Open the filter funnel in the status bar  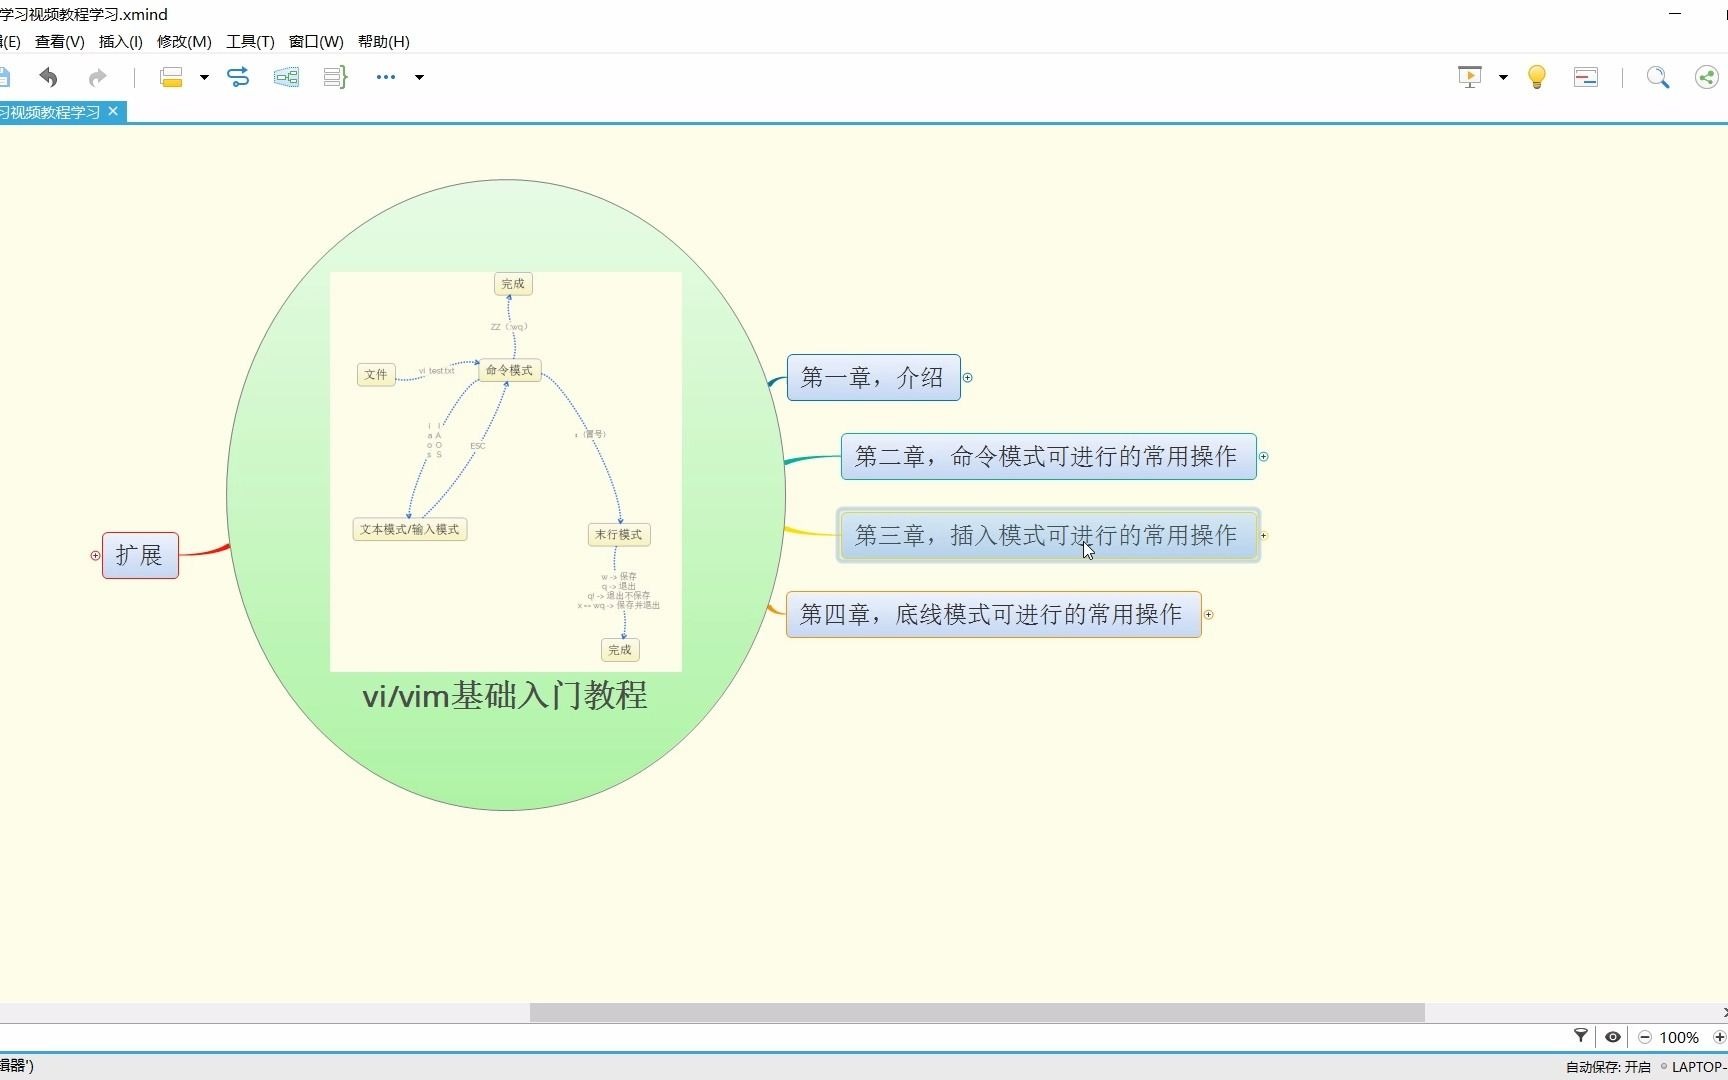[1581, 1036]
